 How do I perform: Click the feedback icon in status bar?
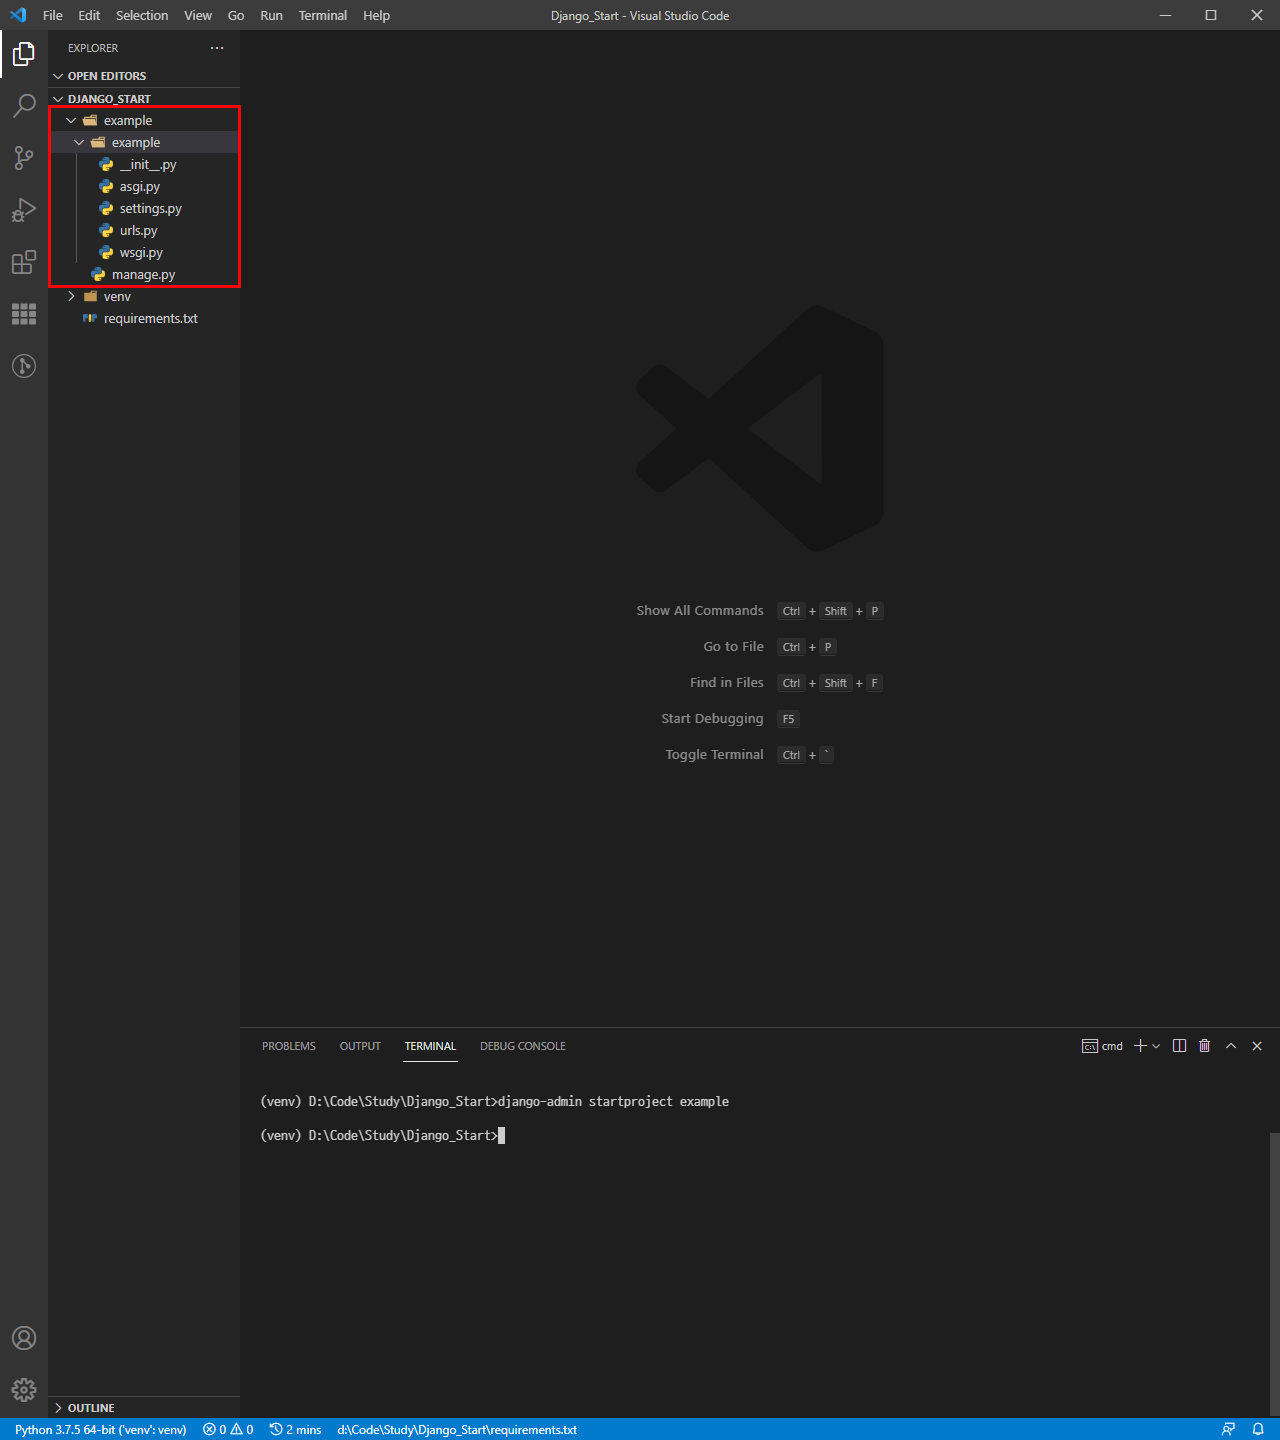[1228, 1429]
